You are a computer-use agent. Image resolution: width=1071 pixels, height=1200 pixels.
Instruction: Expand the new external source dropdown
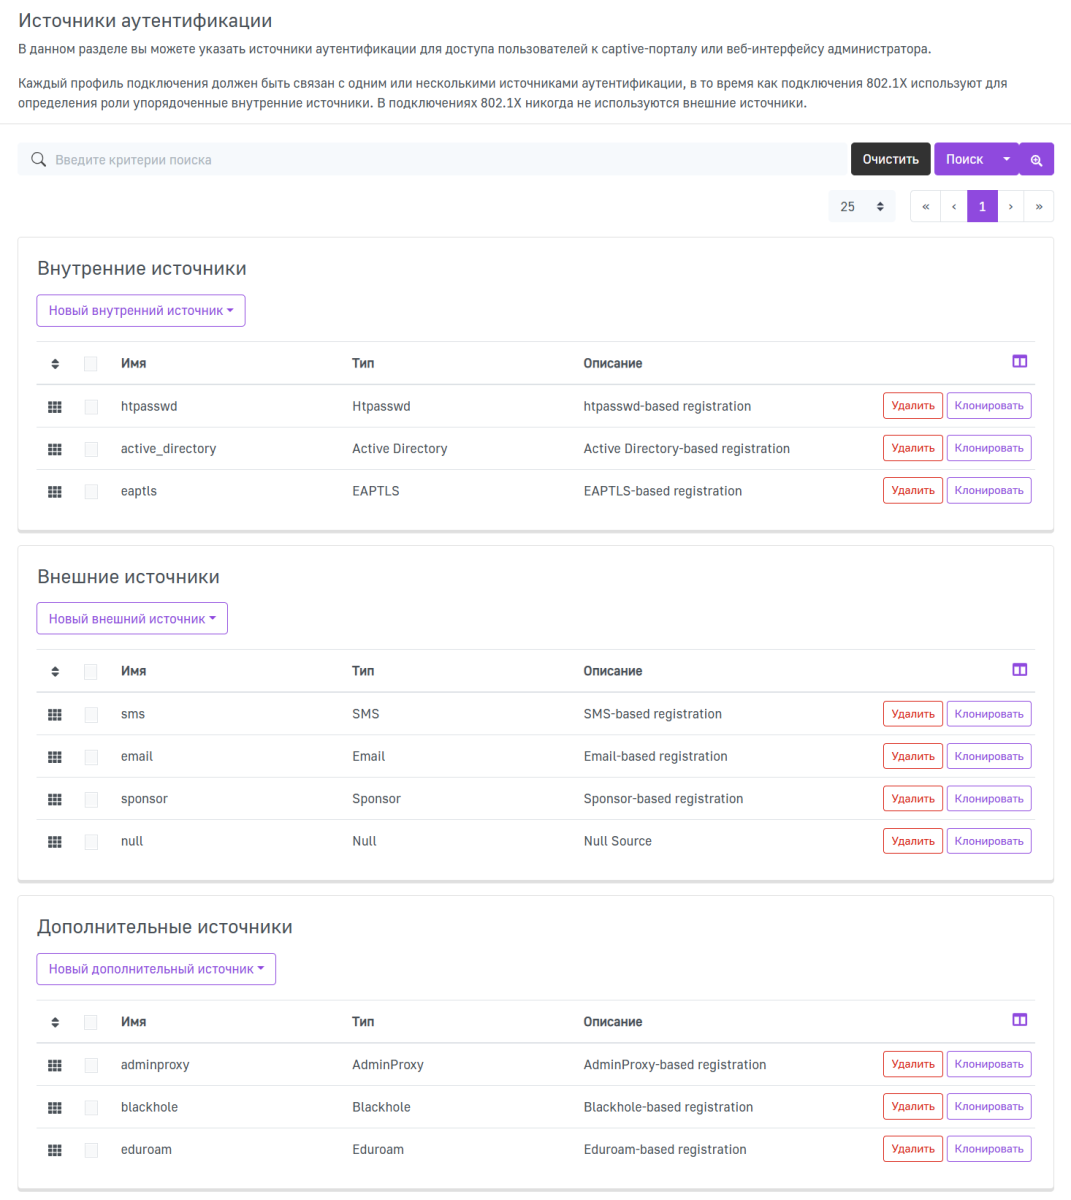tap(132, 619)
